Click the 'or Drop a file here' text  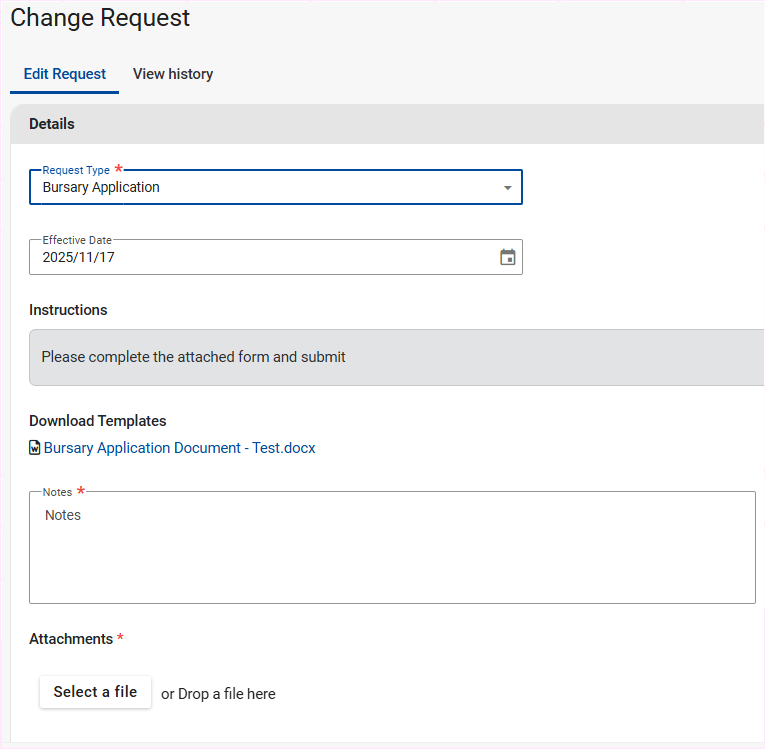click(x=218, y=694)
